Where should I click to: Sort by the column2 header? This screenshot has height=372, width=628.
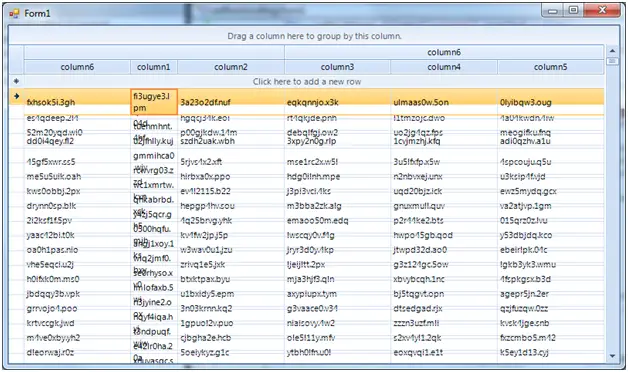point(231,67)
